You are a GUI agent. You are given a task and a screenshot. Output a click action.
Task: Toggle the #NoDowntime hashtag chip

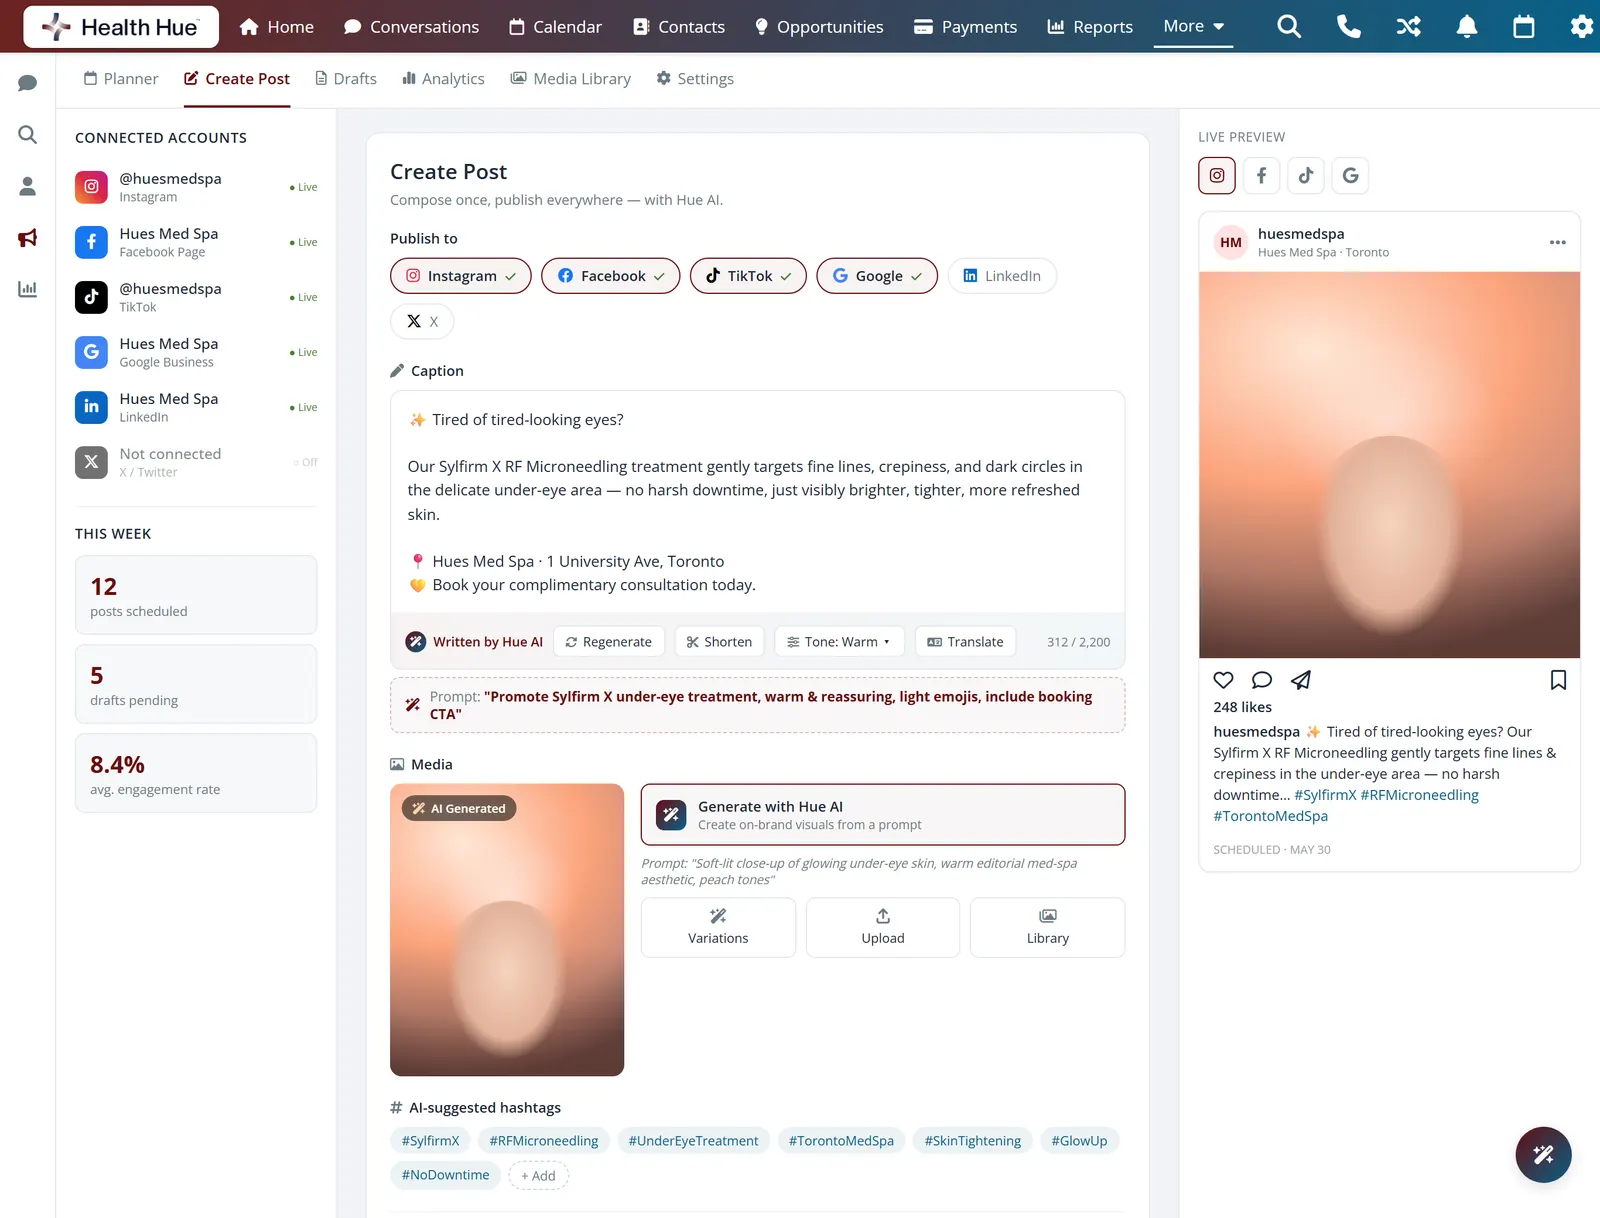click(x=445, y=1175)
